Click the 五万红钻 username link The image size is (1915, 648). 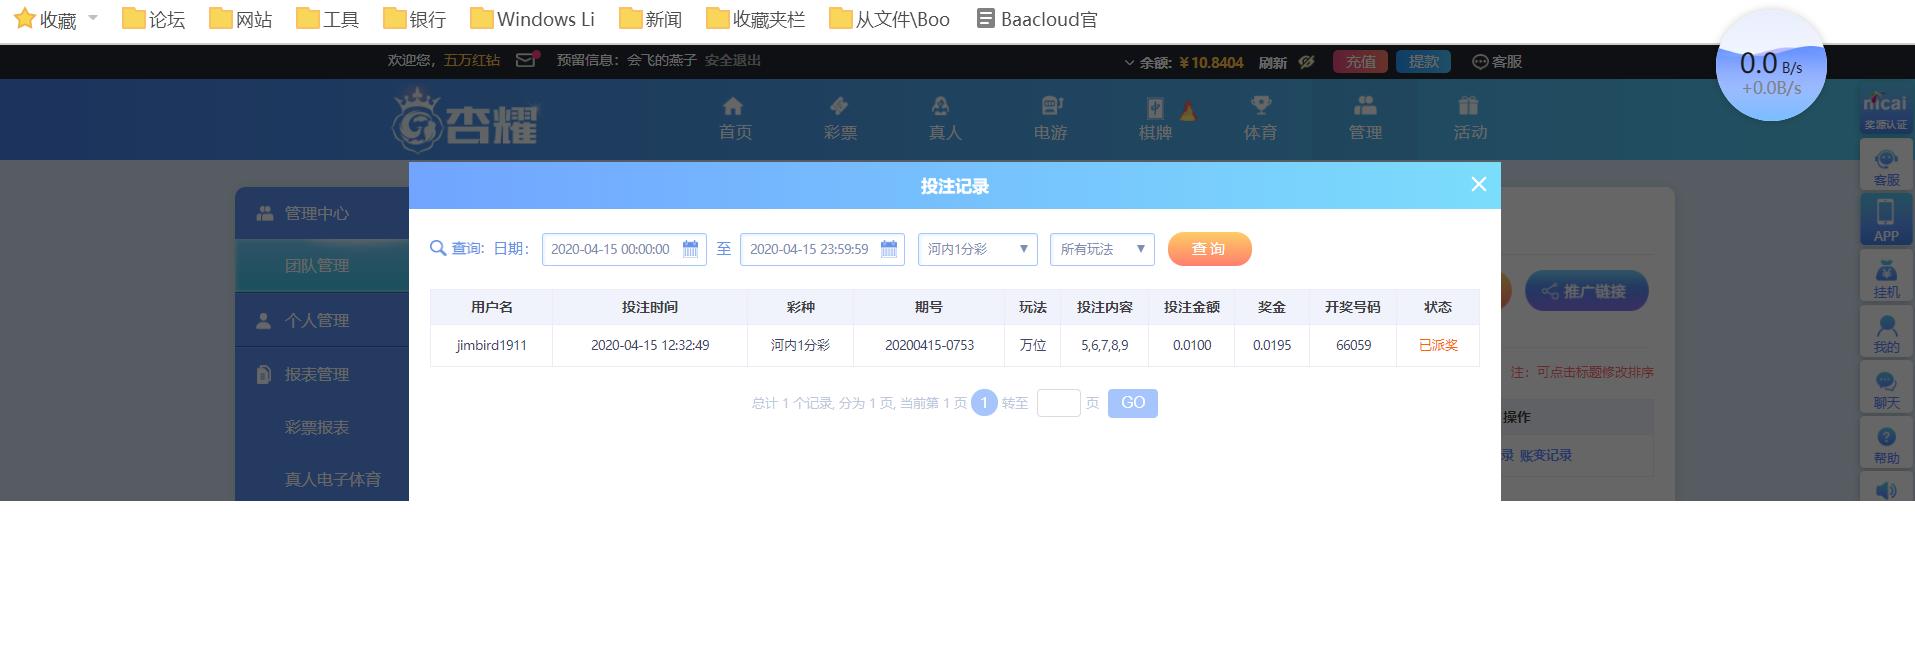coord(472,60)
